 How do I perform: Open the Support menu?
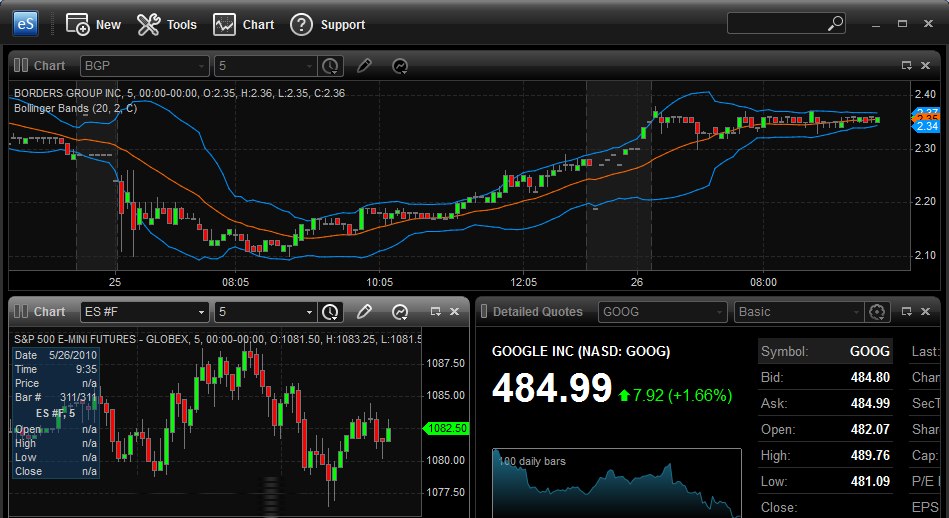coord(328,24)
